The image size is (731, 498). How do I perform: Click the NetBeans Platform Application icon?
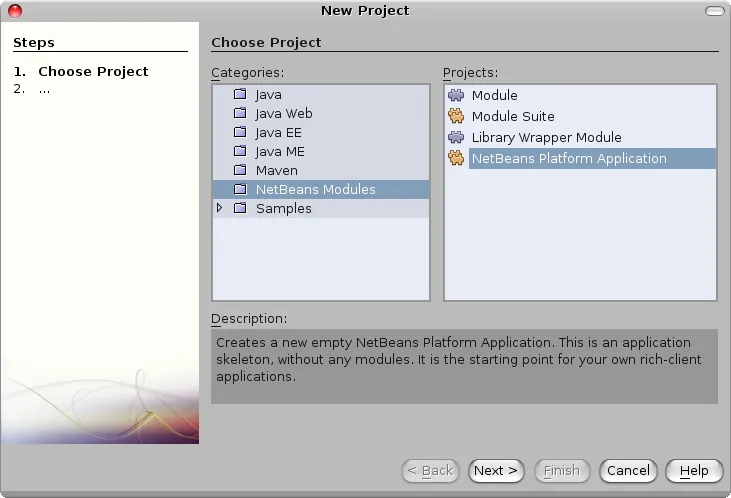[x=456, y=158]
